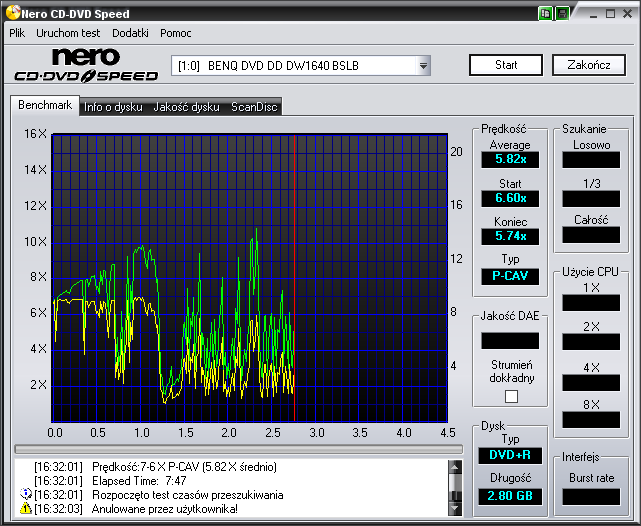Click the Average speed value 5.82x
This screenshot has height=526, width=641.
pyautogui.click(x=510, y=159)
